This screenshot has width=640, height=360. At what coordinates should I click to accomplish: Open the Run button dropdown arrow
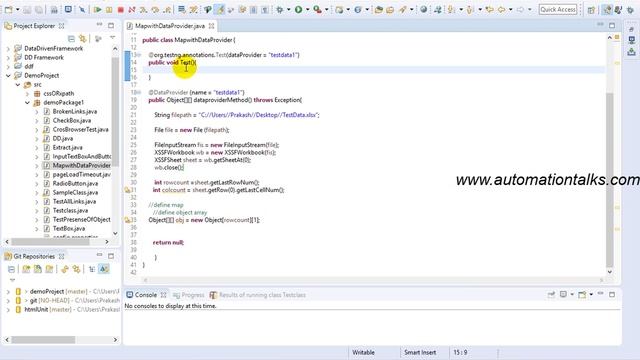click(x=307, y=9)
